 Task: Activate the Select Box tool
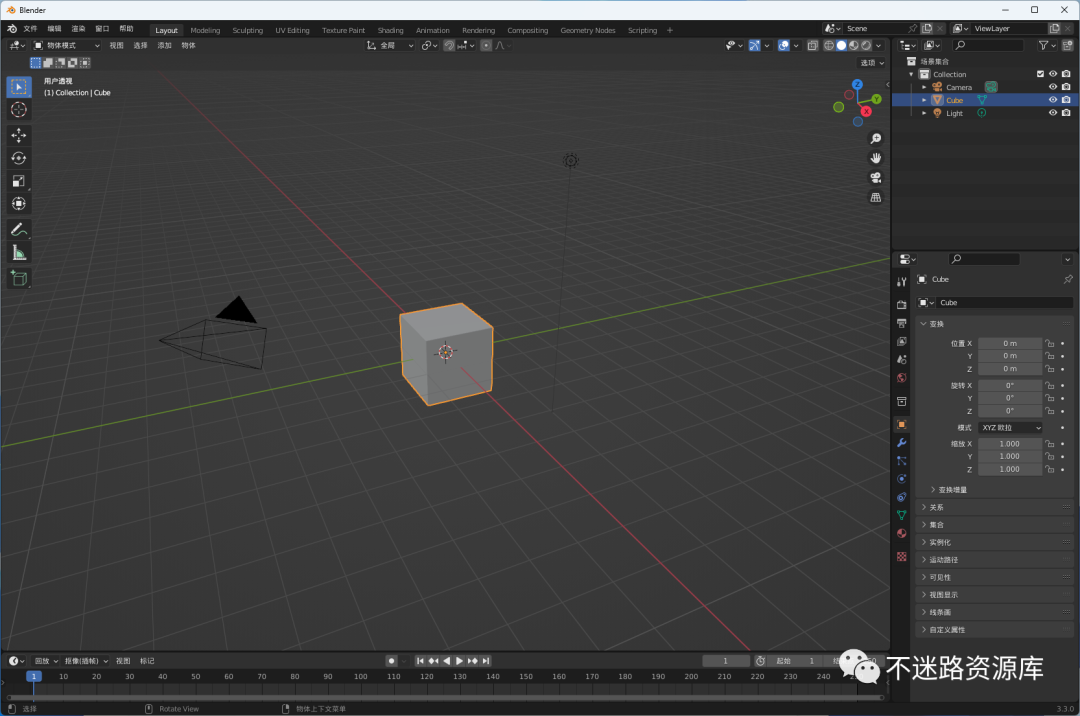click(x=19, y=87)
